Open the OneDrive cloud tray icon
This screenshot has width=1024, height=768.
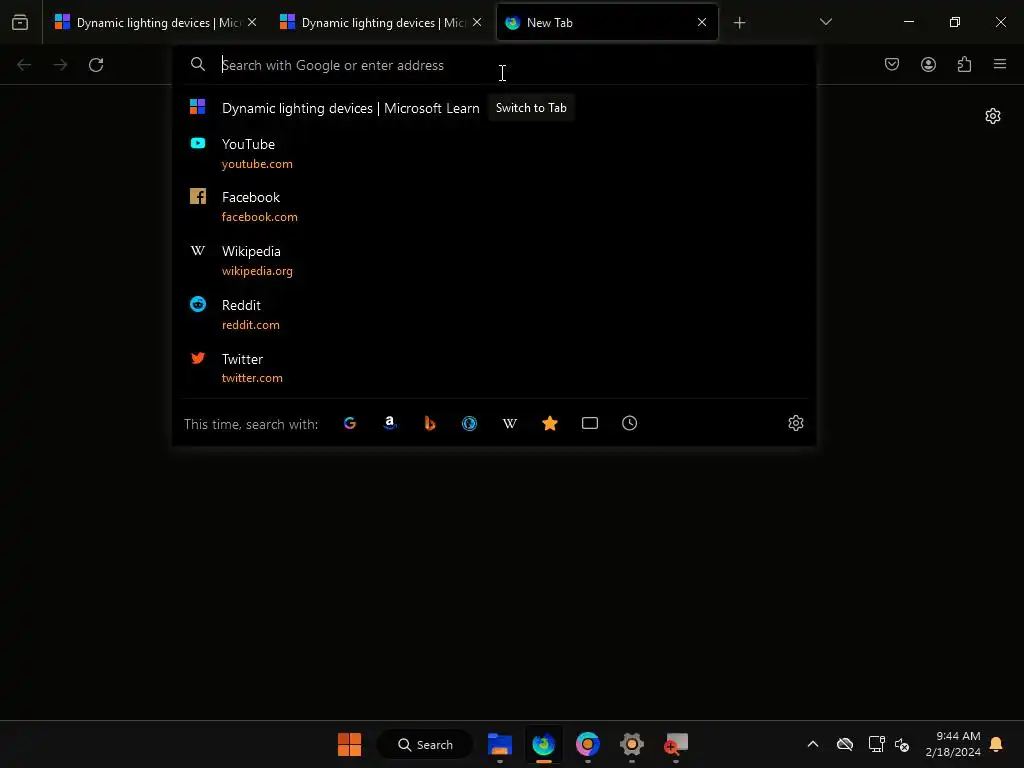tap(844, 744)
